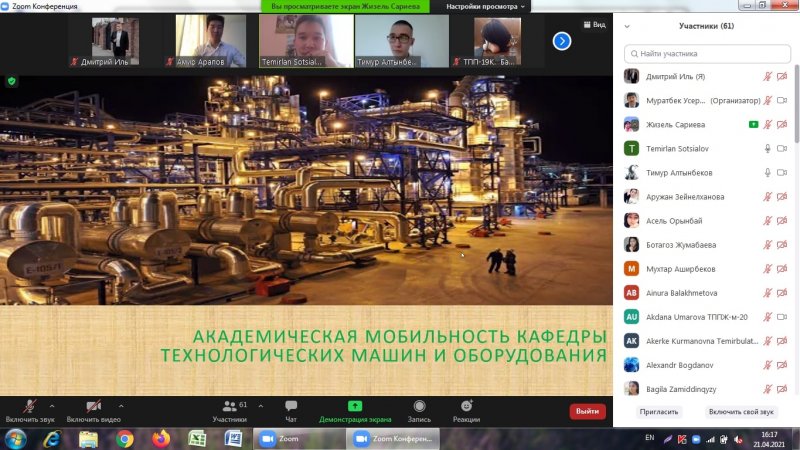Select participant Тимур Алтынбеков
800x450 pixels.
(x=706, y=172)
